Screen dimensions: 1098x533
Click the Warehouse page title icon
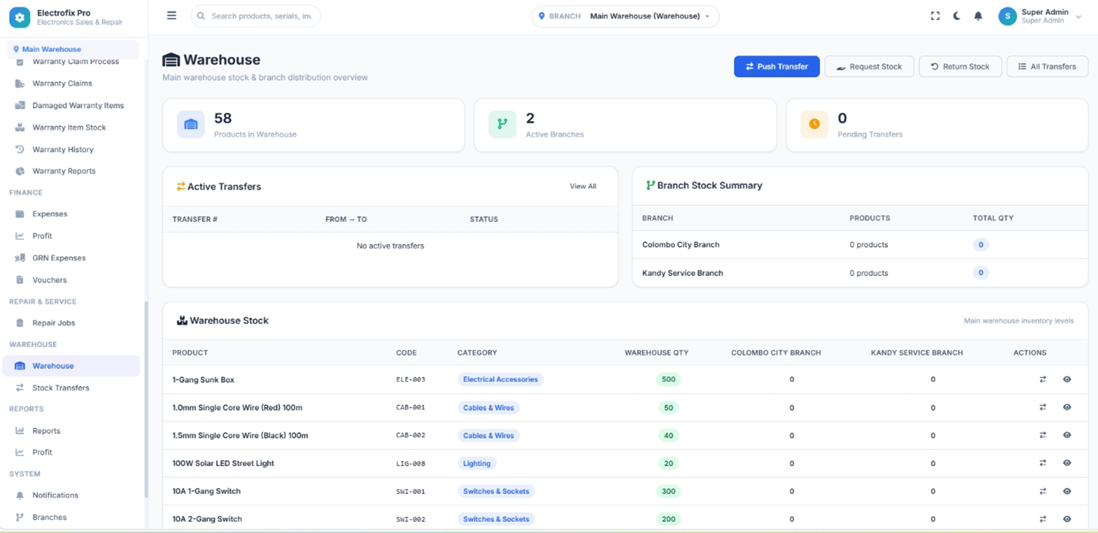pyautogui.click(x=171, y=60)
